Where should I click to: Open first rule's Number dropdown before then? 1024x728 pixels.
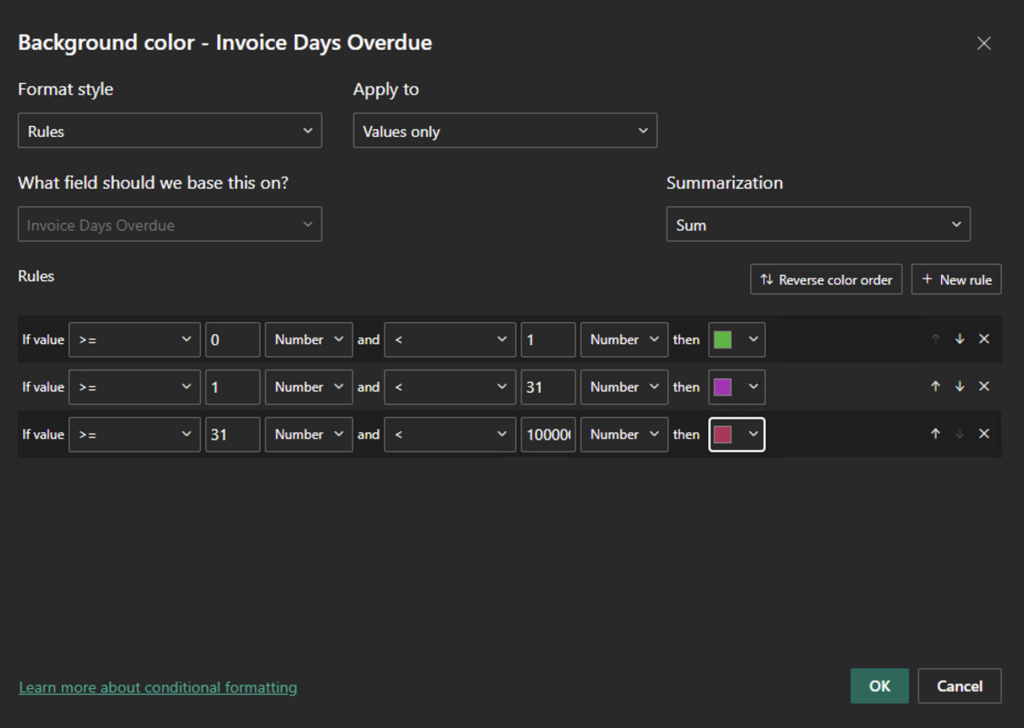pos(624,340)
